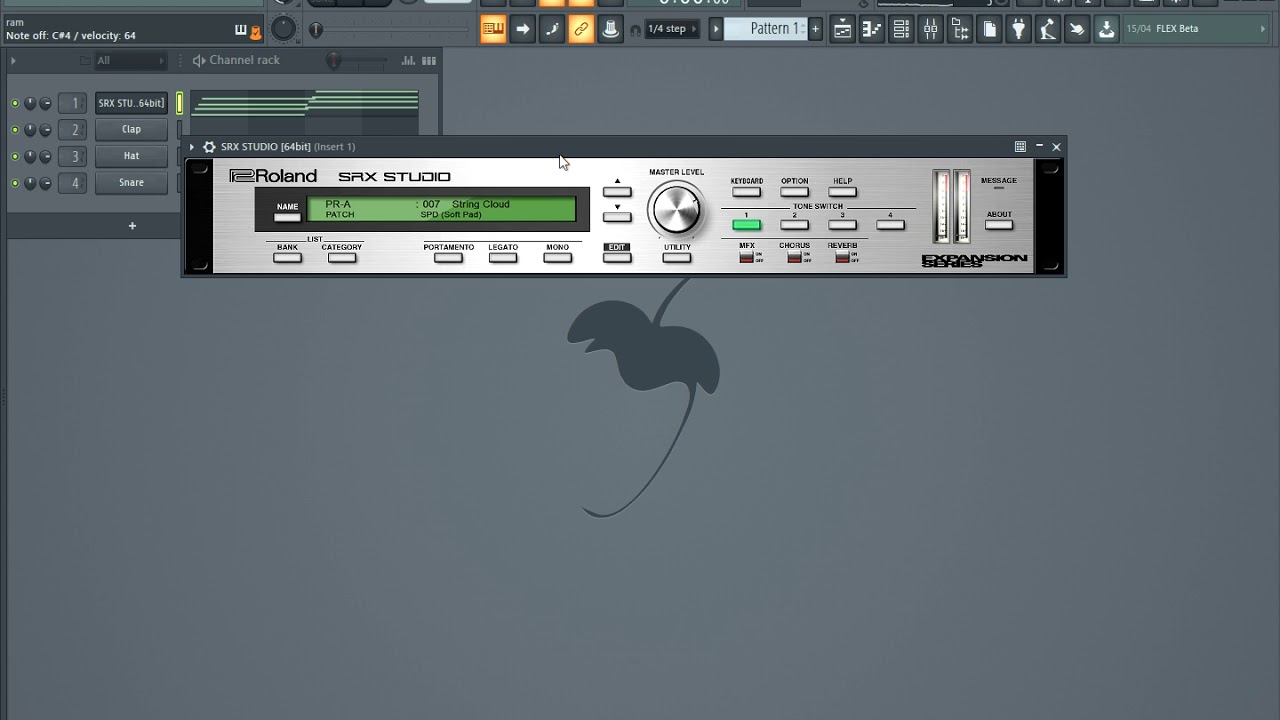Mute the SRX STU channel LED
Screen dimensions: 1280x720
[x=15, y=103]
